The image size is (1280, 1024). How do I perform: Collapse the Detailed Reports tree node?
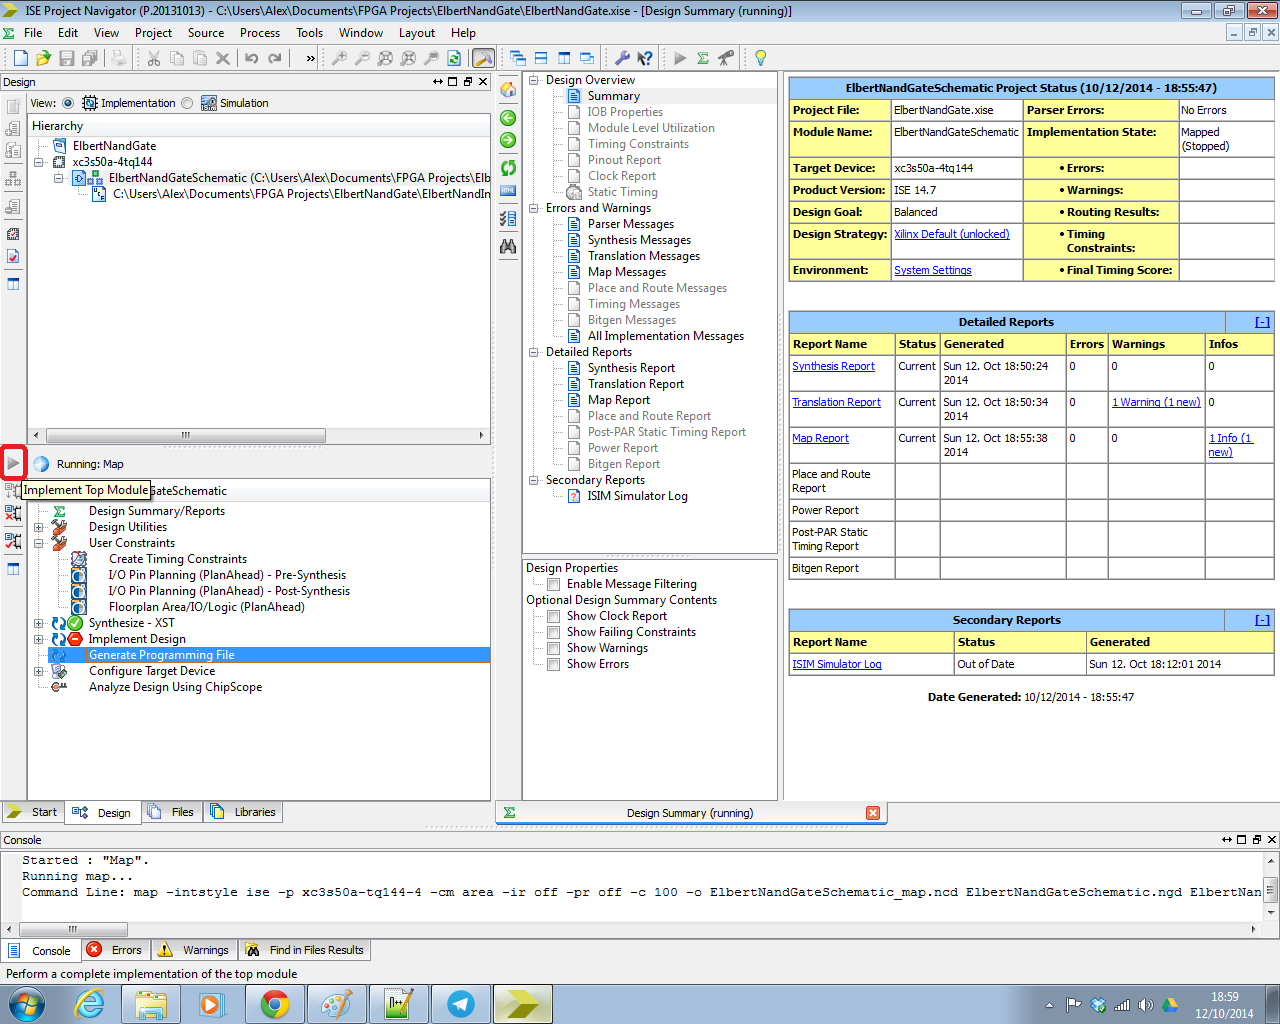coord(534,352)
